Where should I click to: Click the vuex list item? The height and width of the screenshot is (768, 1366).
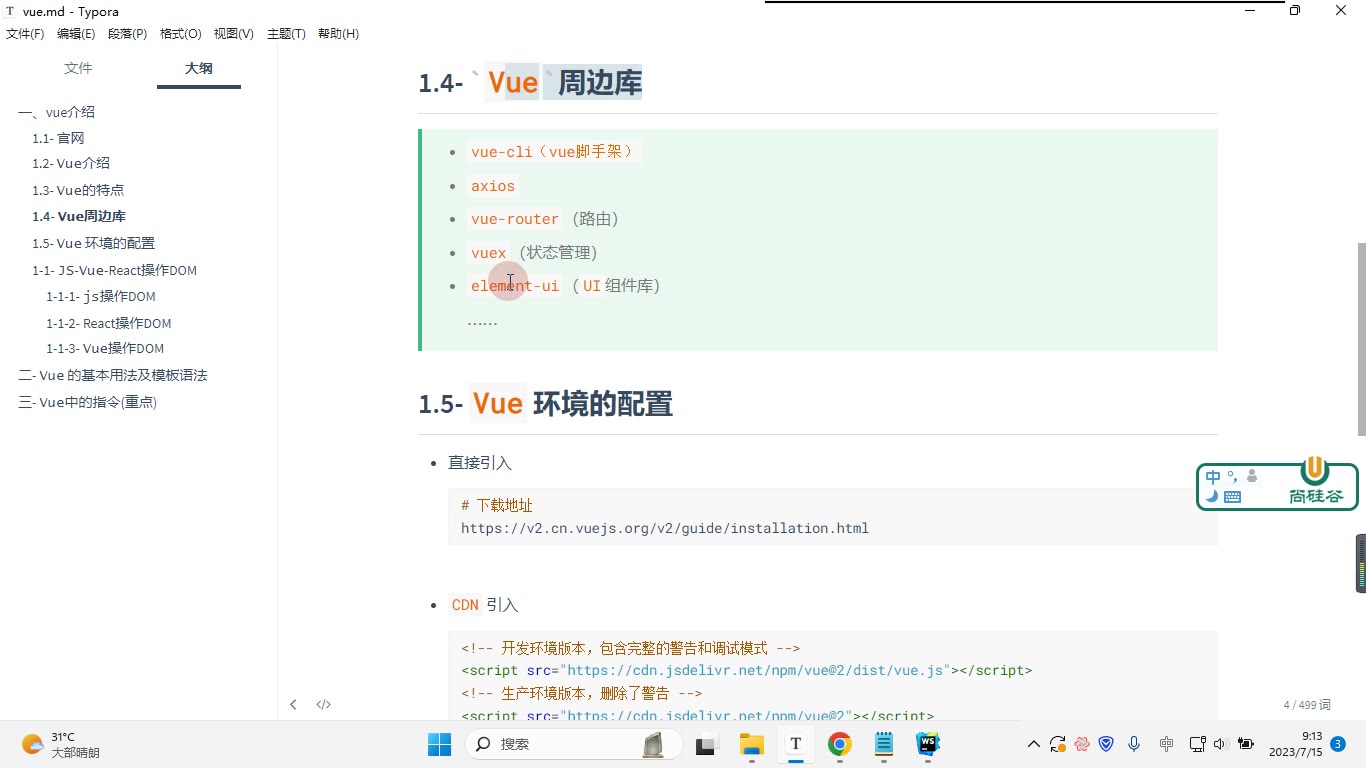click(533, 253)
